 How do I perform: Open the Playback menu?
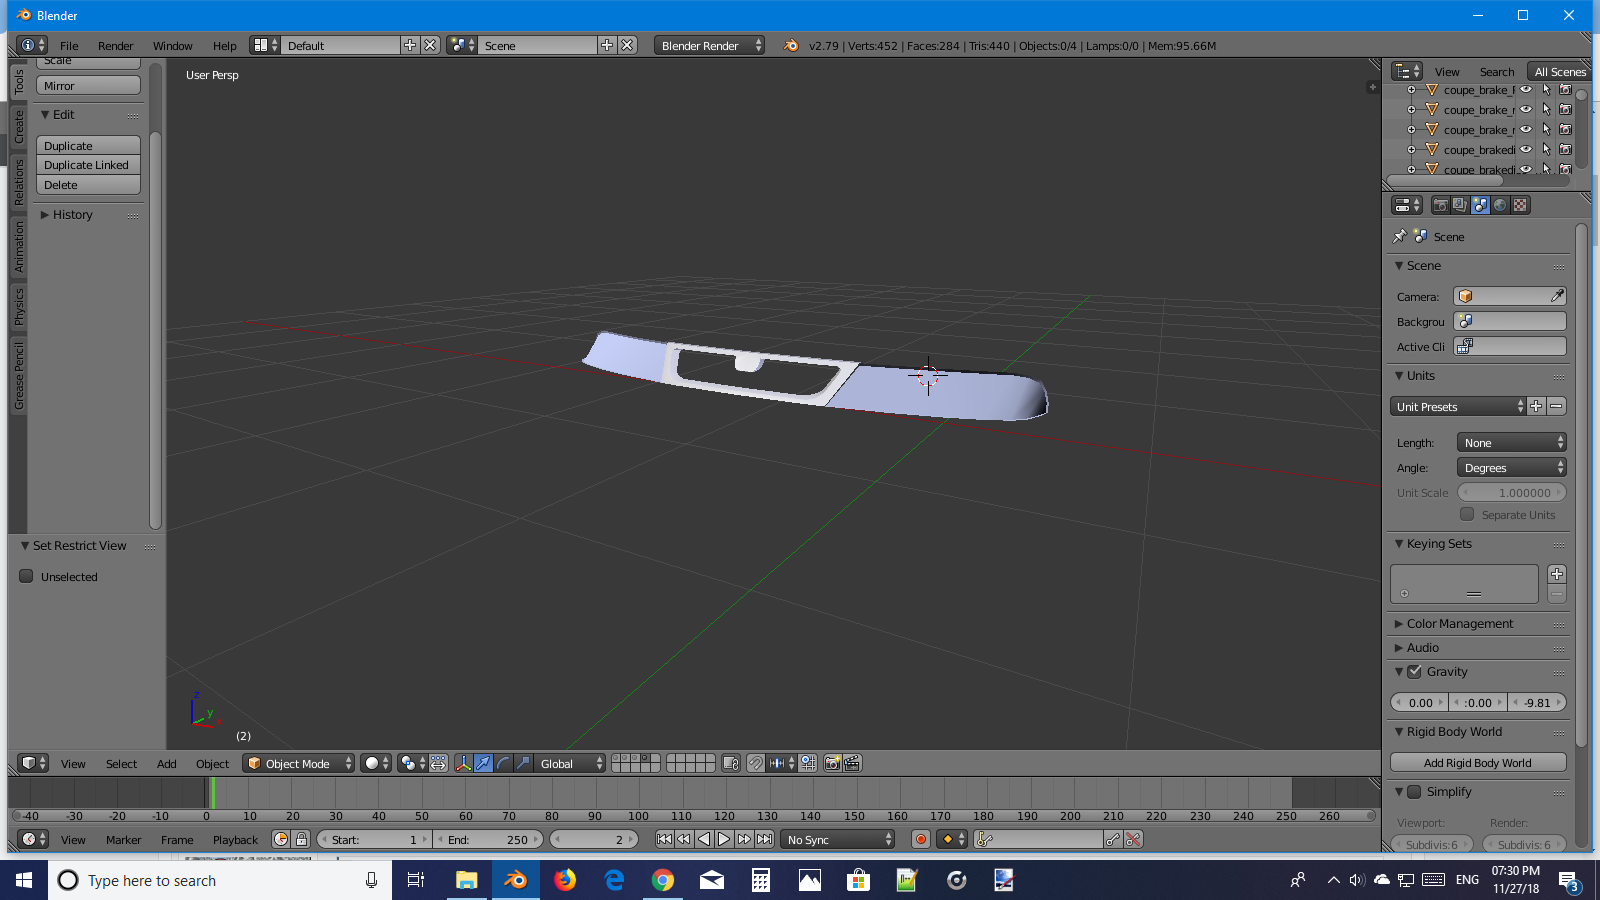tap(235, 839)
